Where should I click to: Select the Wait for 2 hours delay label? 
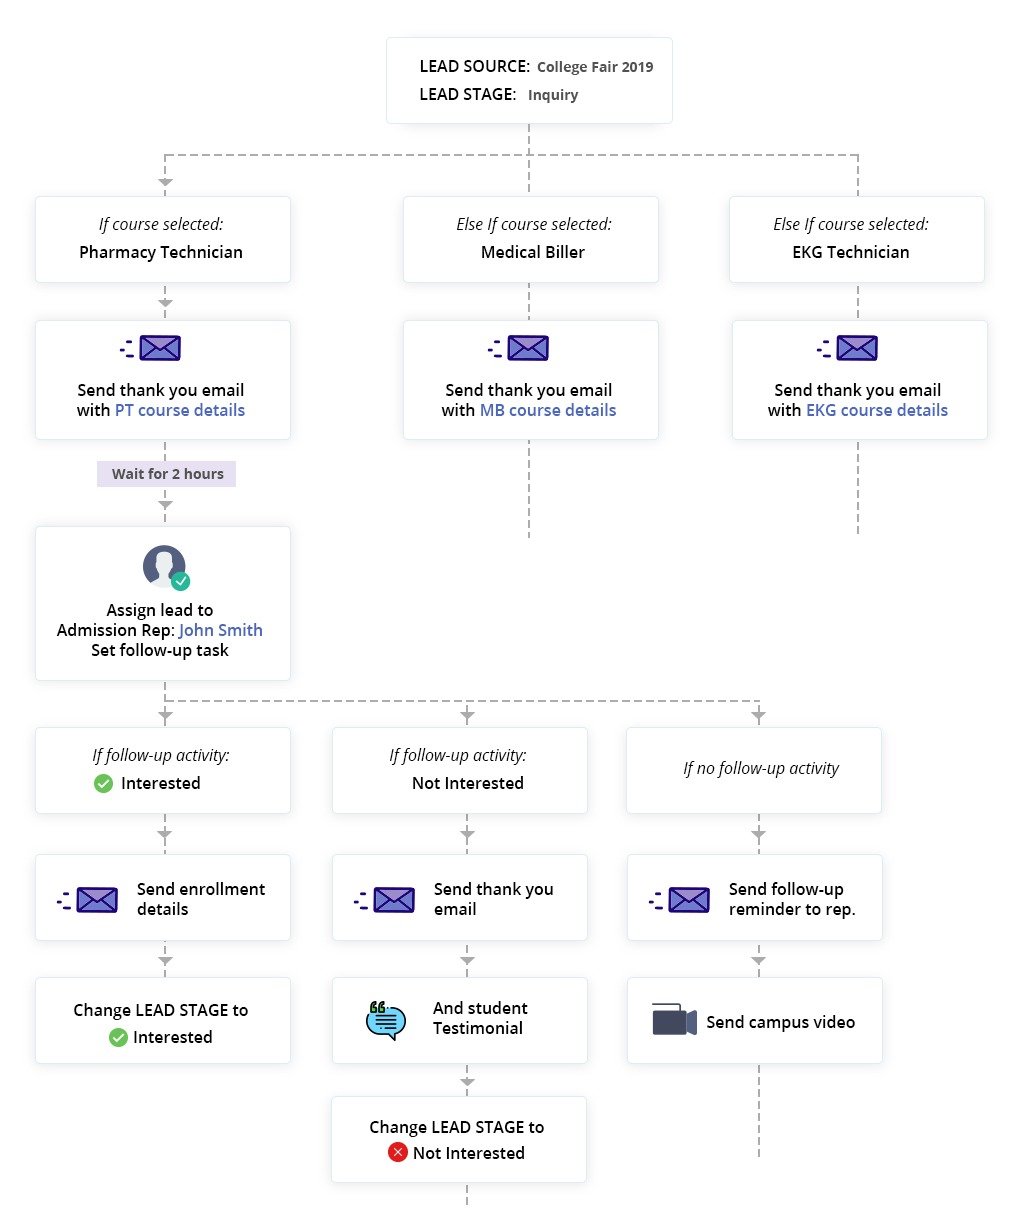pos(167,474)
